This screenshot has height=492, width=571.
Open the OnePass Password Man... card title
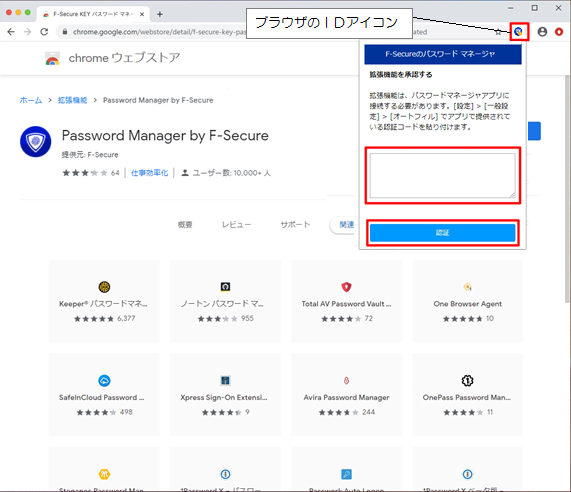tap(467, 397)
